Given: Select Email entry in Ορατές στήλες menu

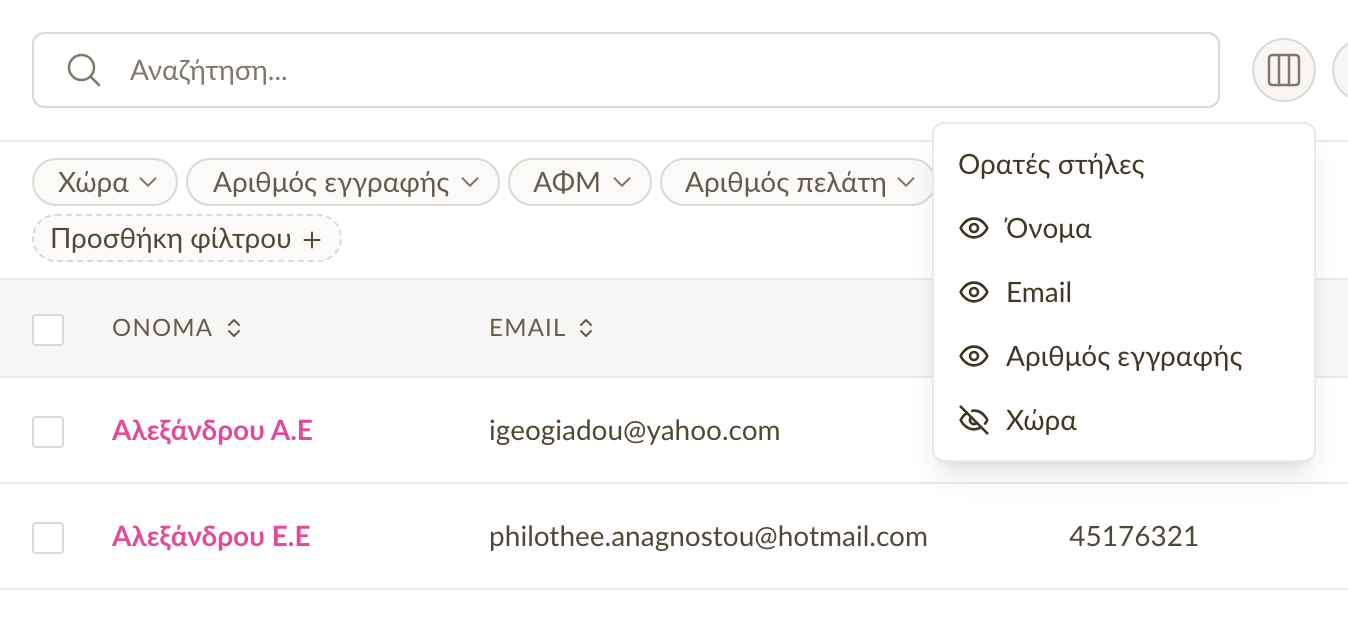Looking at the screenshot, I should (x=1124, y=293).
